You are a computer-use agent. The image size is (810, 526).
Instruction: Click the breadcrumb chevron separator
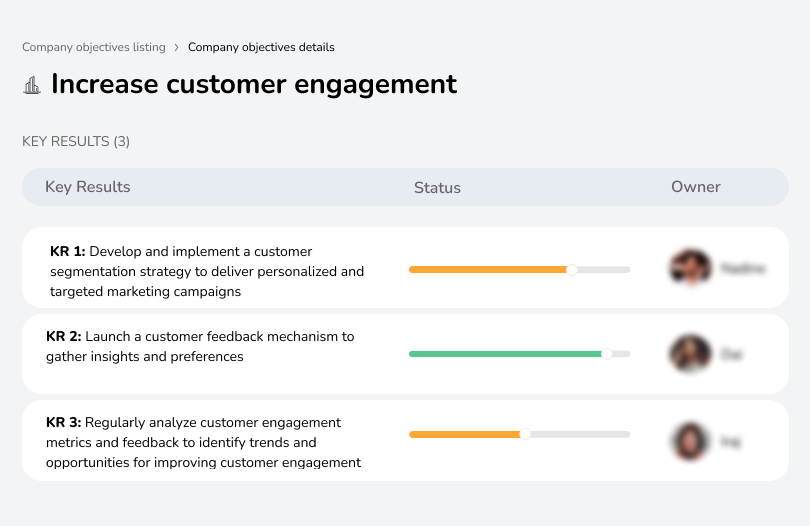(x=177, y=48)
